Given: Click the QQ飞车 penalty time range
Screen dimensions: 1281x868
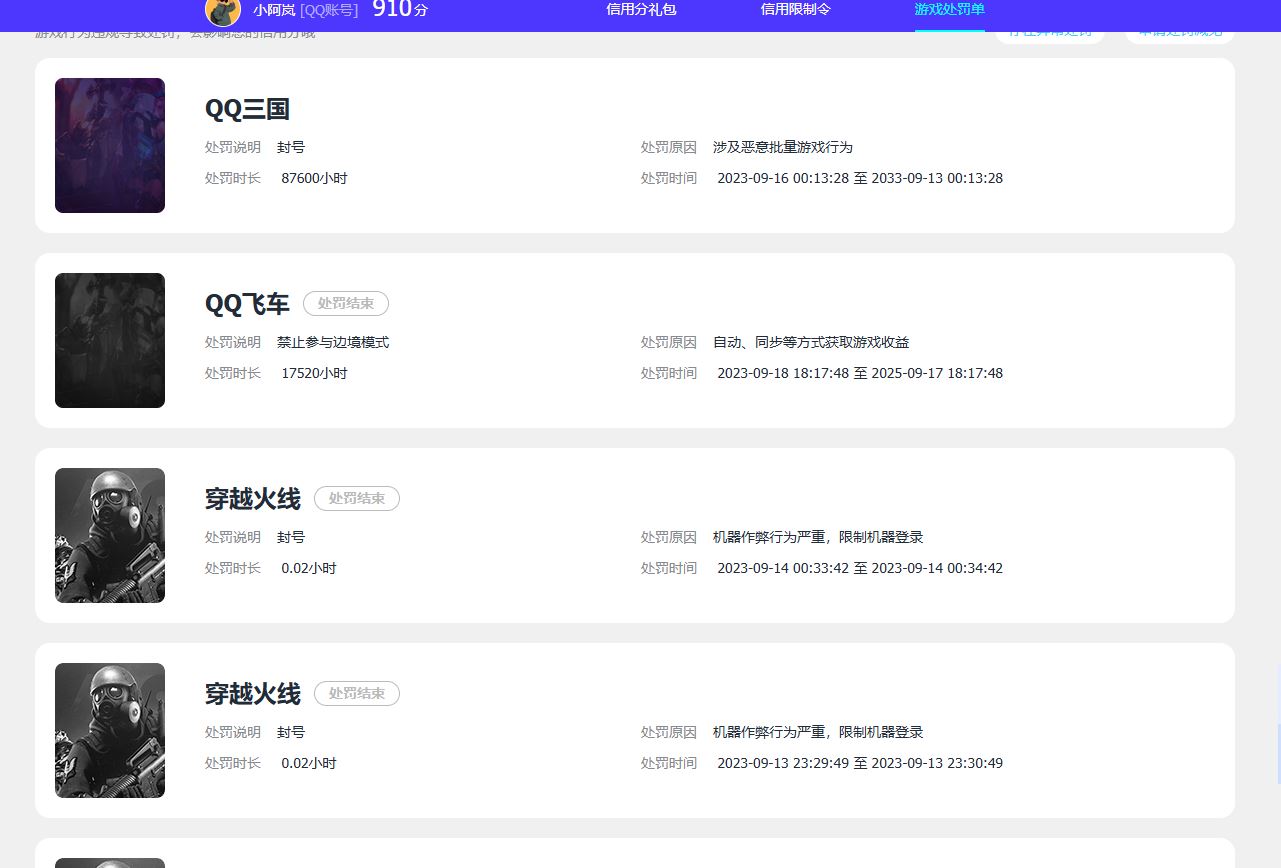Looking at the screenshot, I should (x=859, y=374).
